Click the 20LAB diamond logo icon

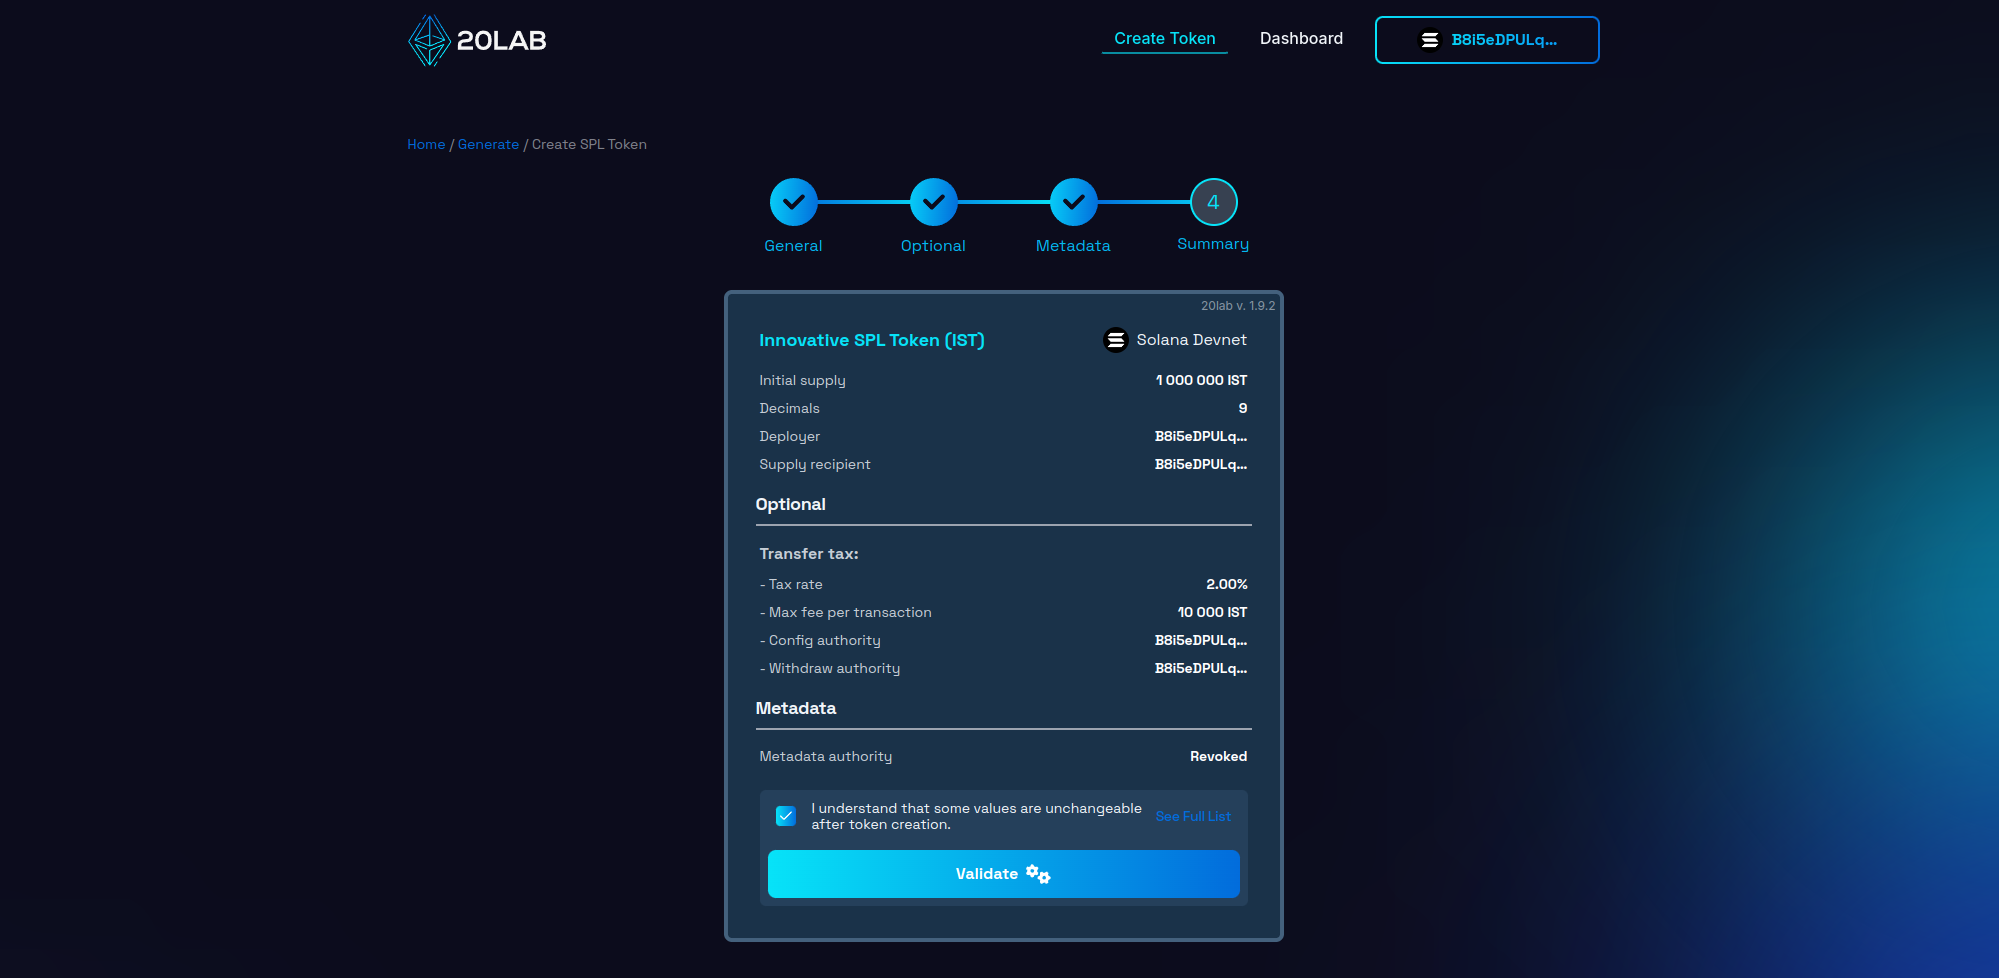[x=430, y=40]
